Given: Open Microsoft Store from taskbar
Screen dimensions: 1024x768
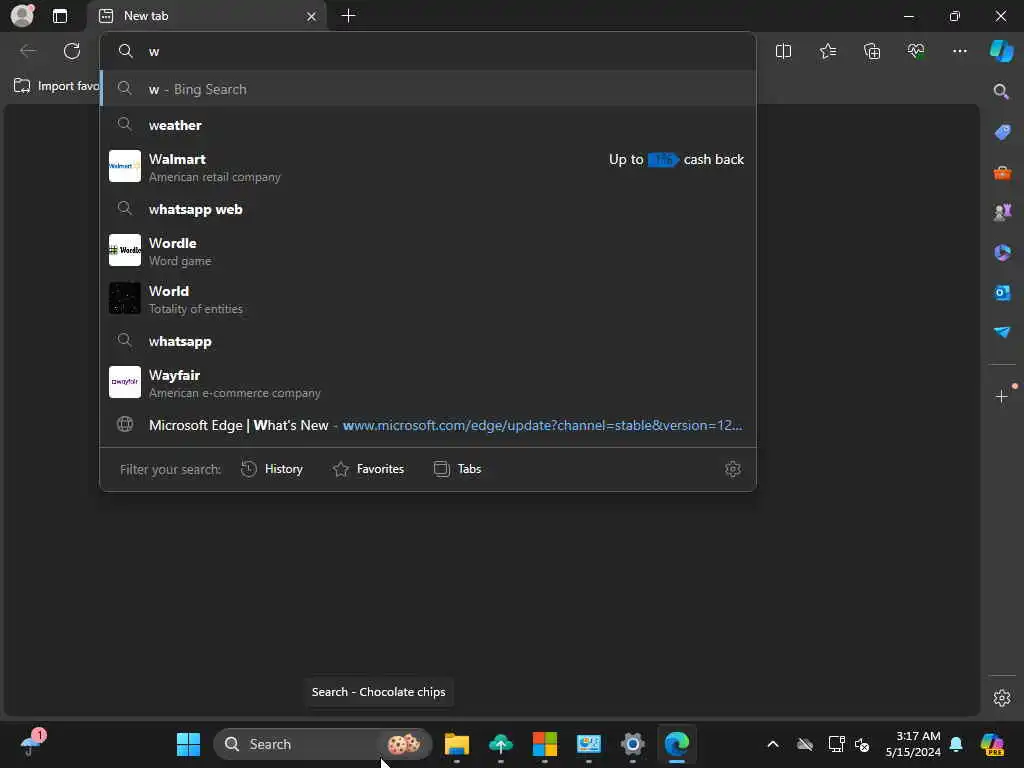Looking at the screenshot, I should (x=545, y=744).
